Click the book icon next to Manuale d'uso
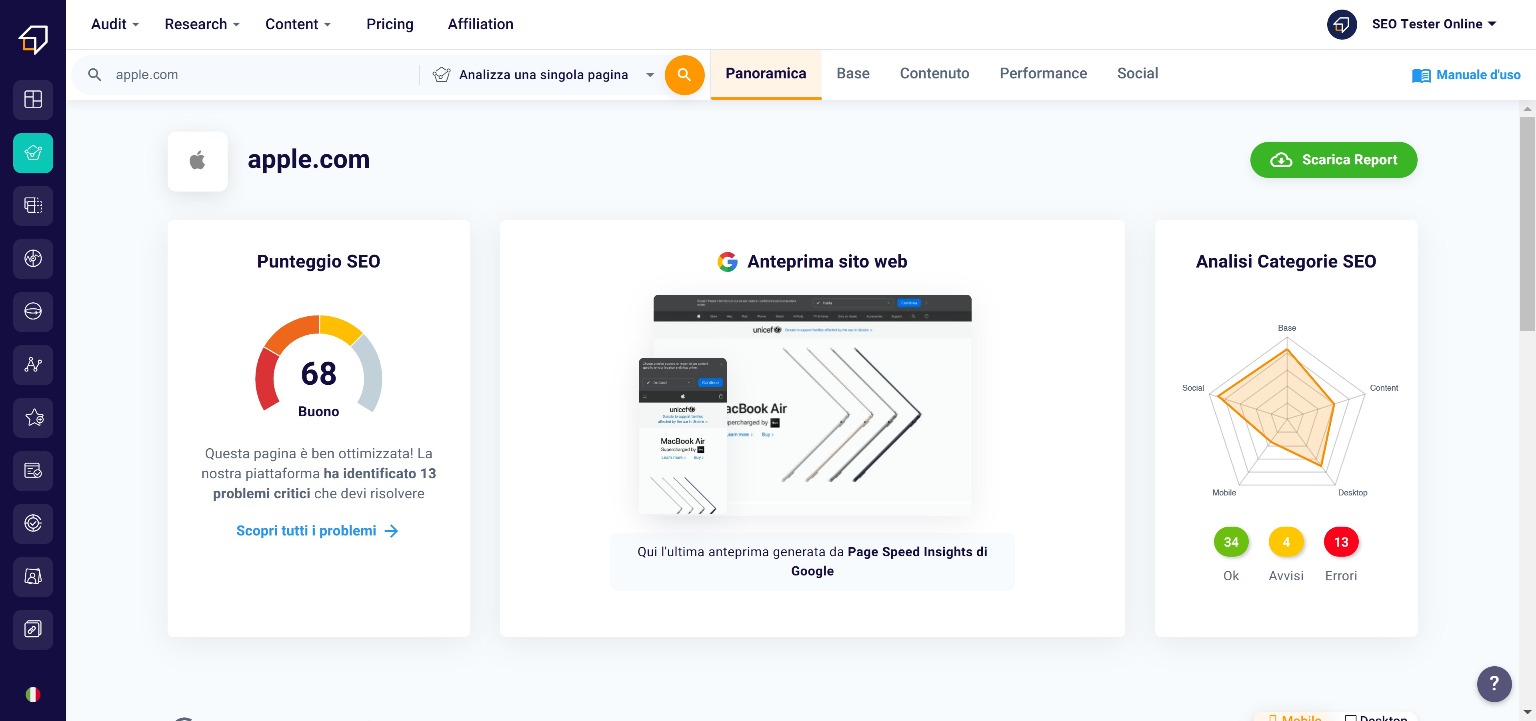 pyautogui.click(x=1421, y=75)
